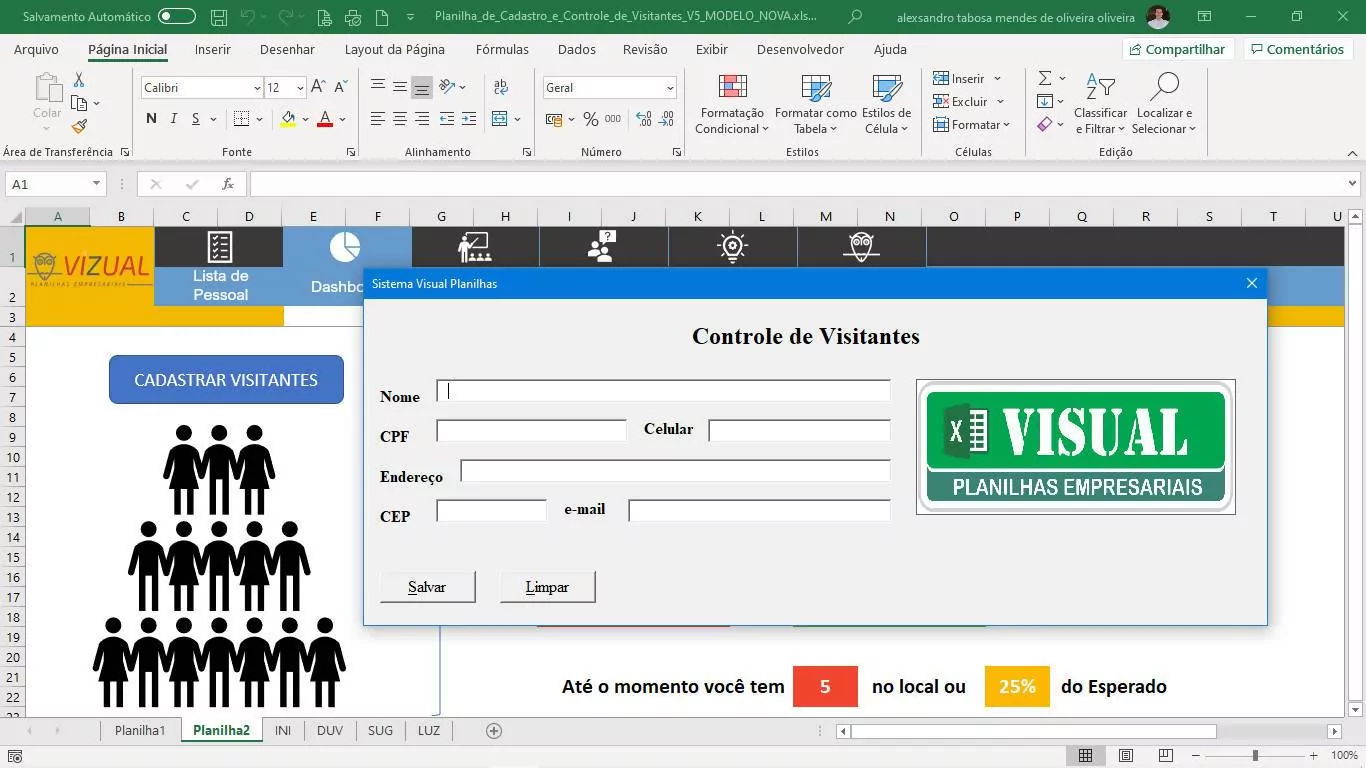Click the zoom slider in status bar

point(1255,756)
